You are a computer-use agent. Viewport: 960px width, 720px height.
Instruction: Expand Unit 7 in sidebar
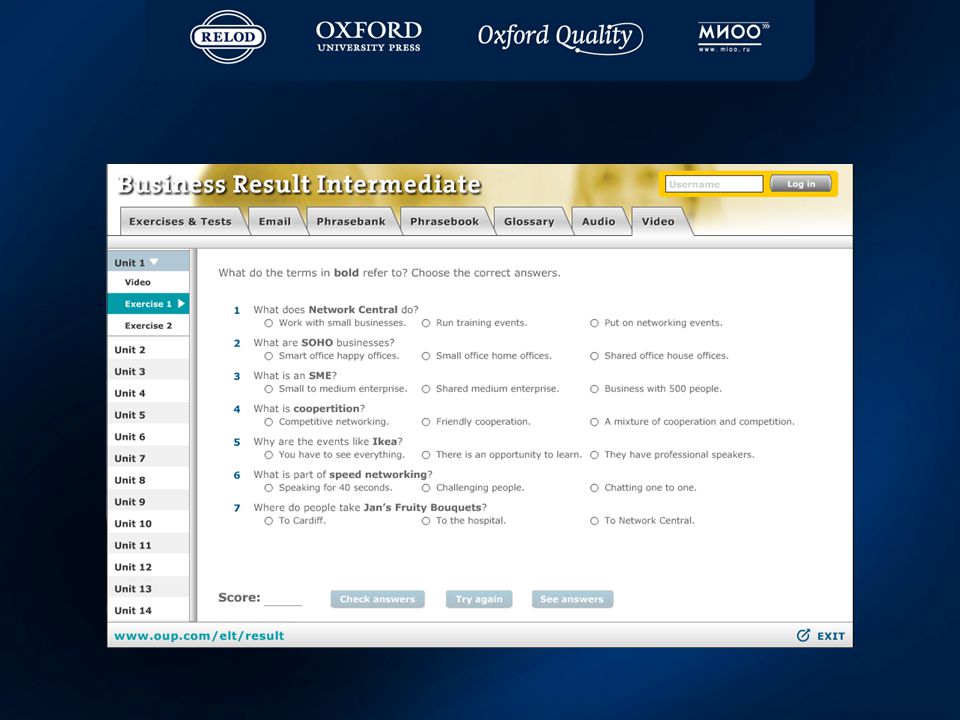[x=148, y=459]
